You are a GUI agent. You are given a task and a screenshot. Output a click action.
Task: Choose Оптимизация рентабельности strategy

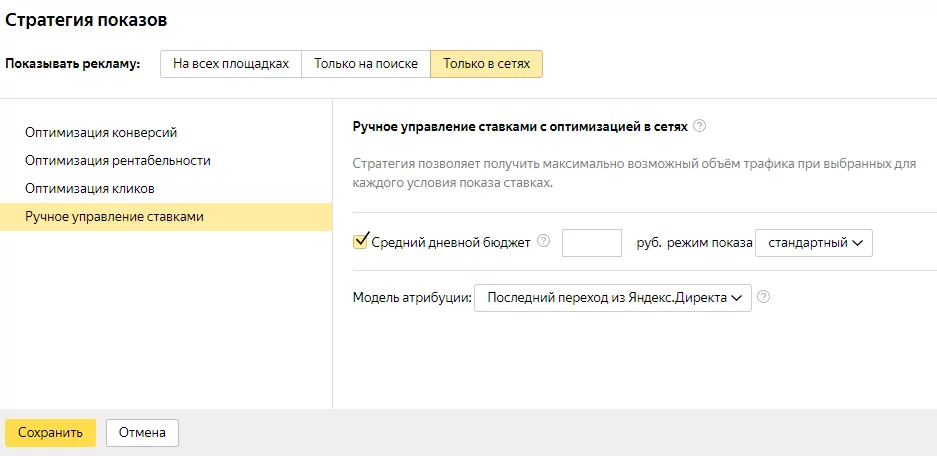click(166, 161)
